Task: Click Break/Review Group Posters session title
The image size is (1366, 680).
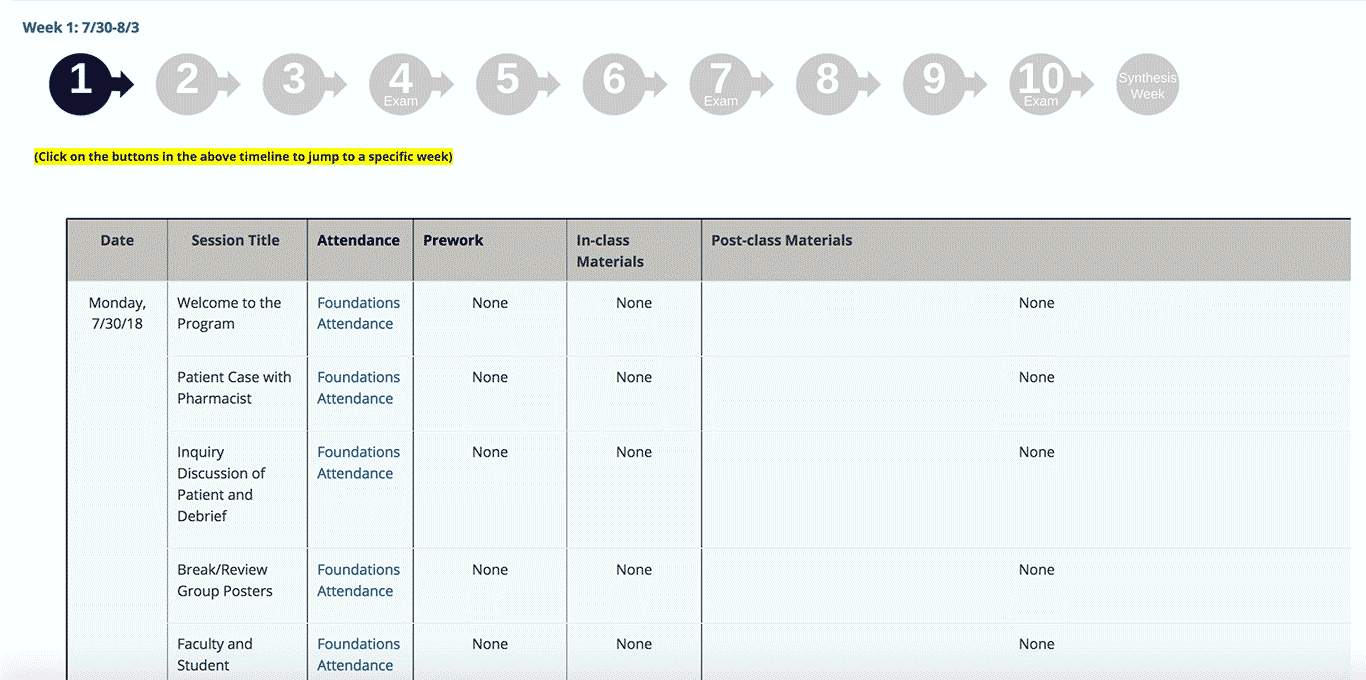Action: (x=225, y=580)
